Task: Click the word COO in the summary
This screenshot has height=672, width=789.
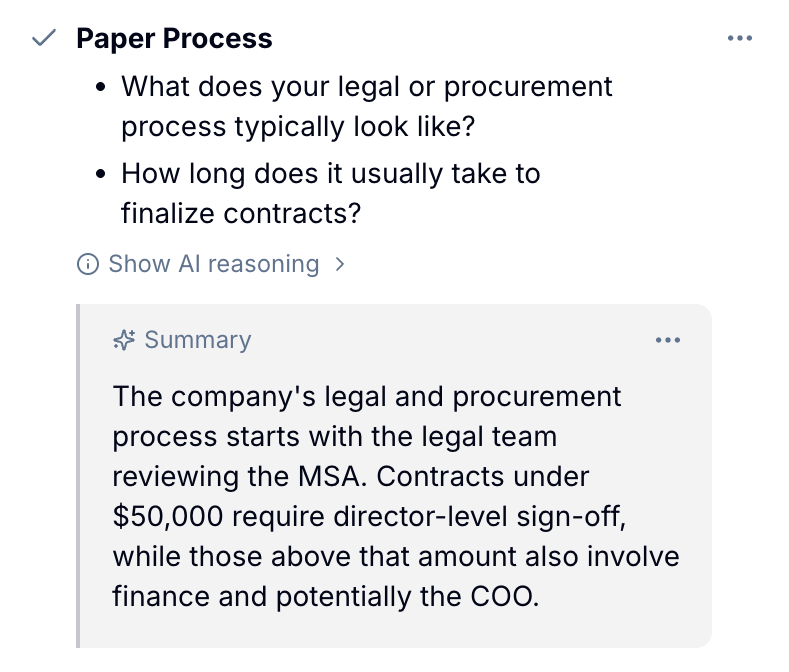Action: click(x=502, y=596)
